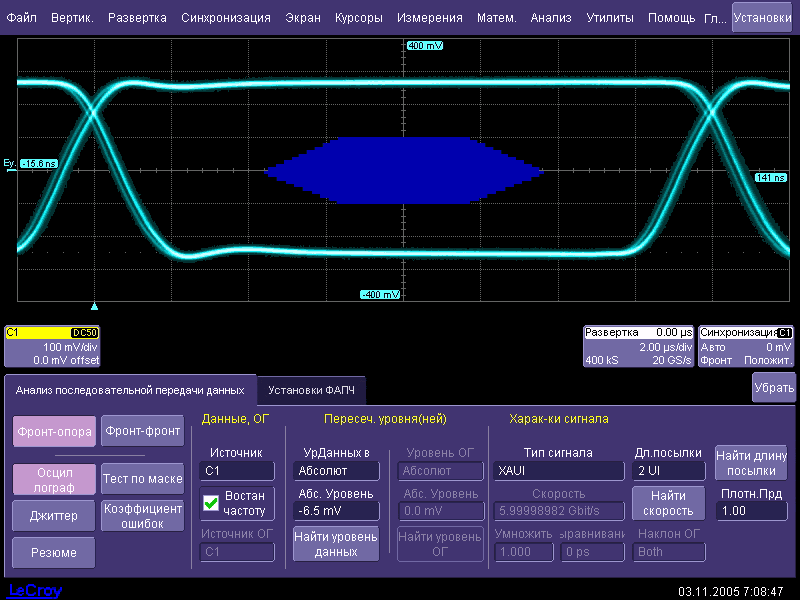Select the Фронт-фронт mode
The height and width of the screenshot is (600, 800).
pyautogui.click(x=142, y=431)
